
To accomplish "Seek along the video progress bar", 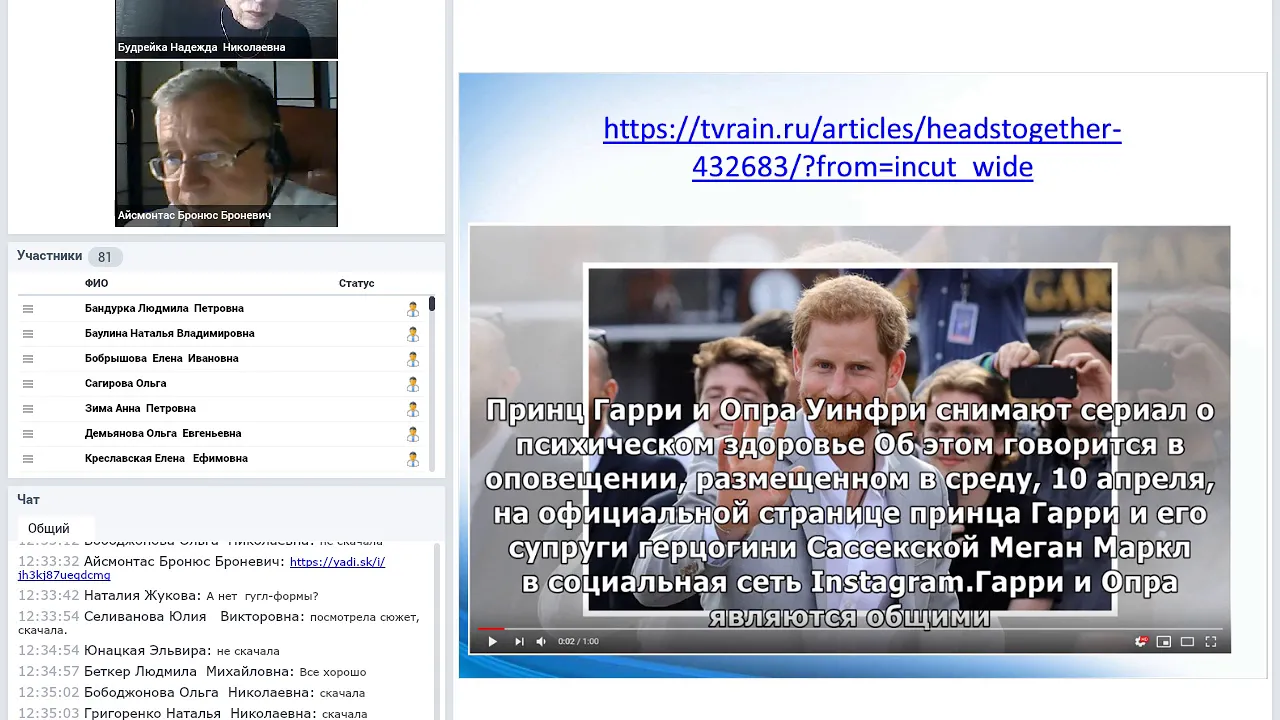I will (x=850, y=629).
